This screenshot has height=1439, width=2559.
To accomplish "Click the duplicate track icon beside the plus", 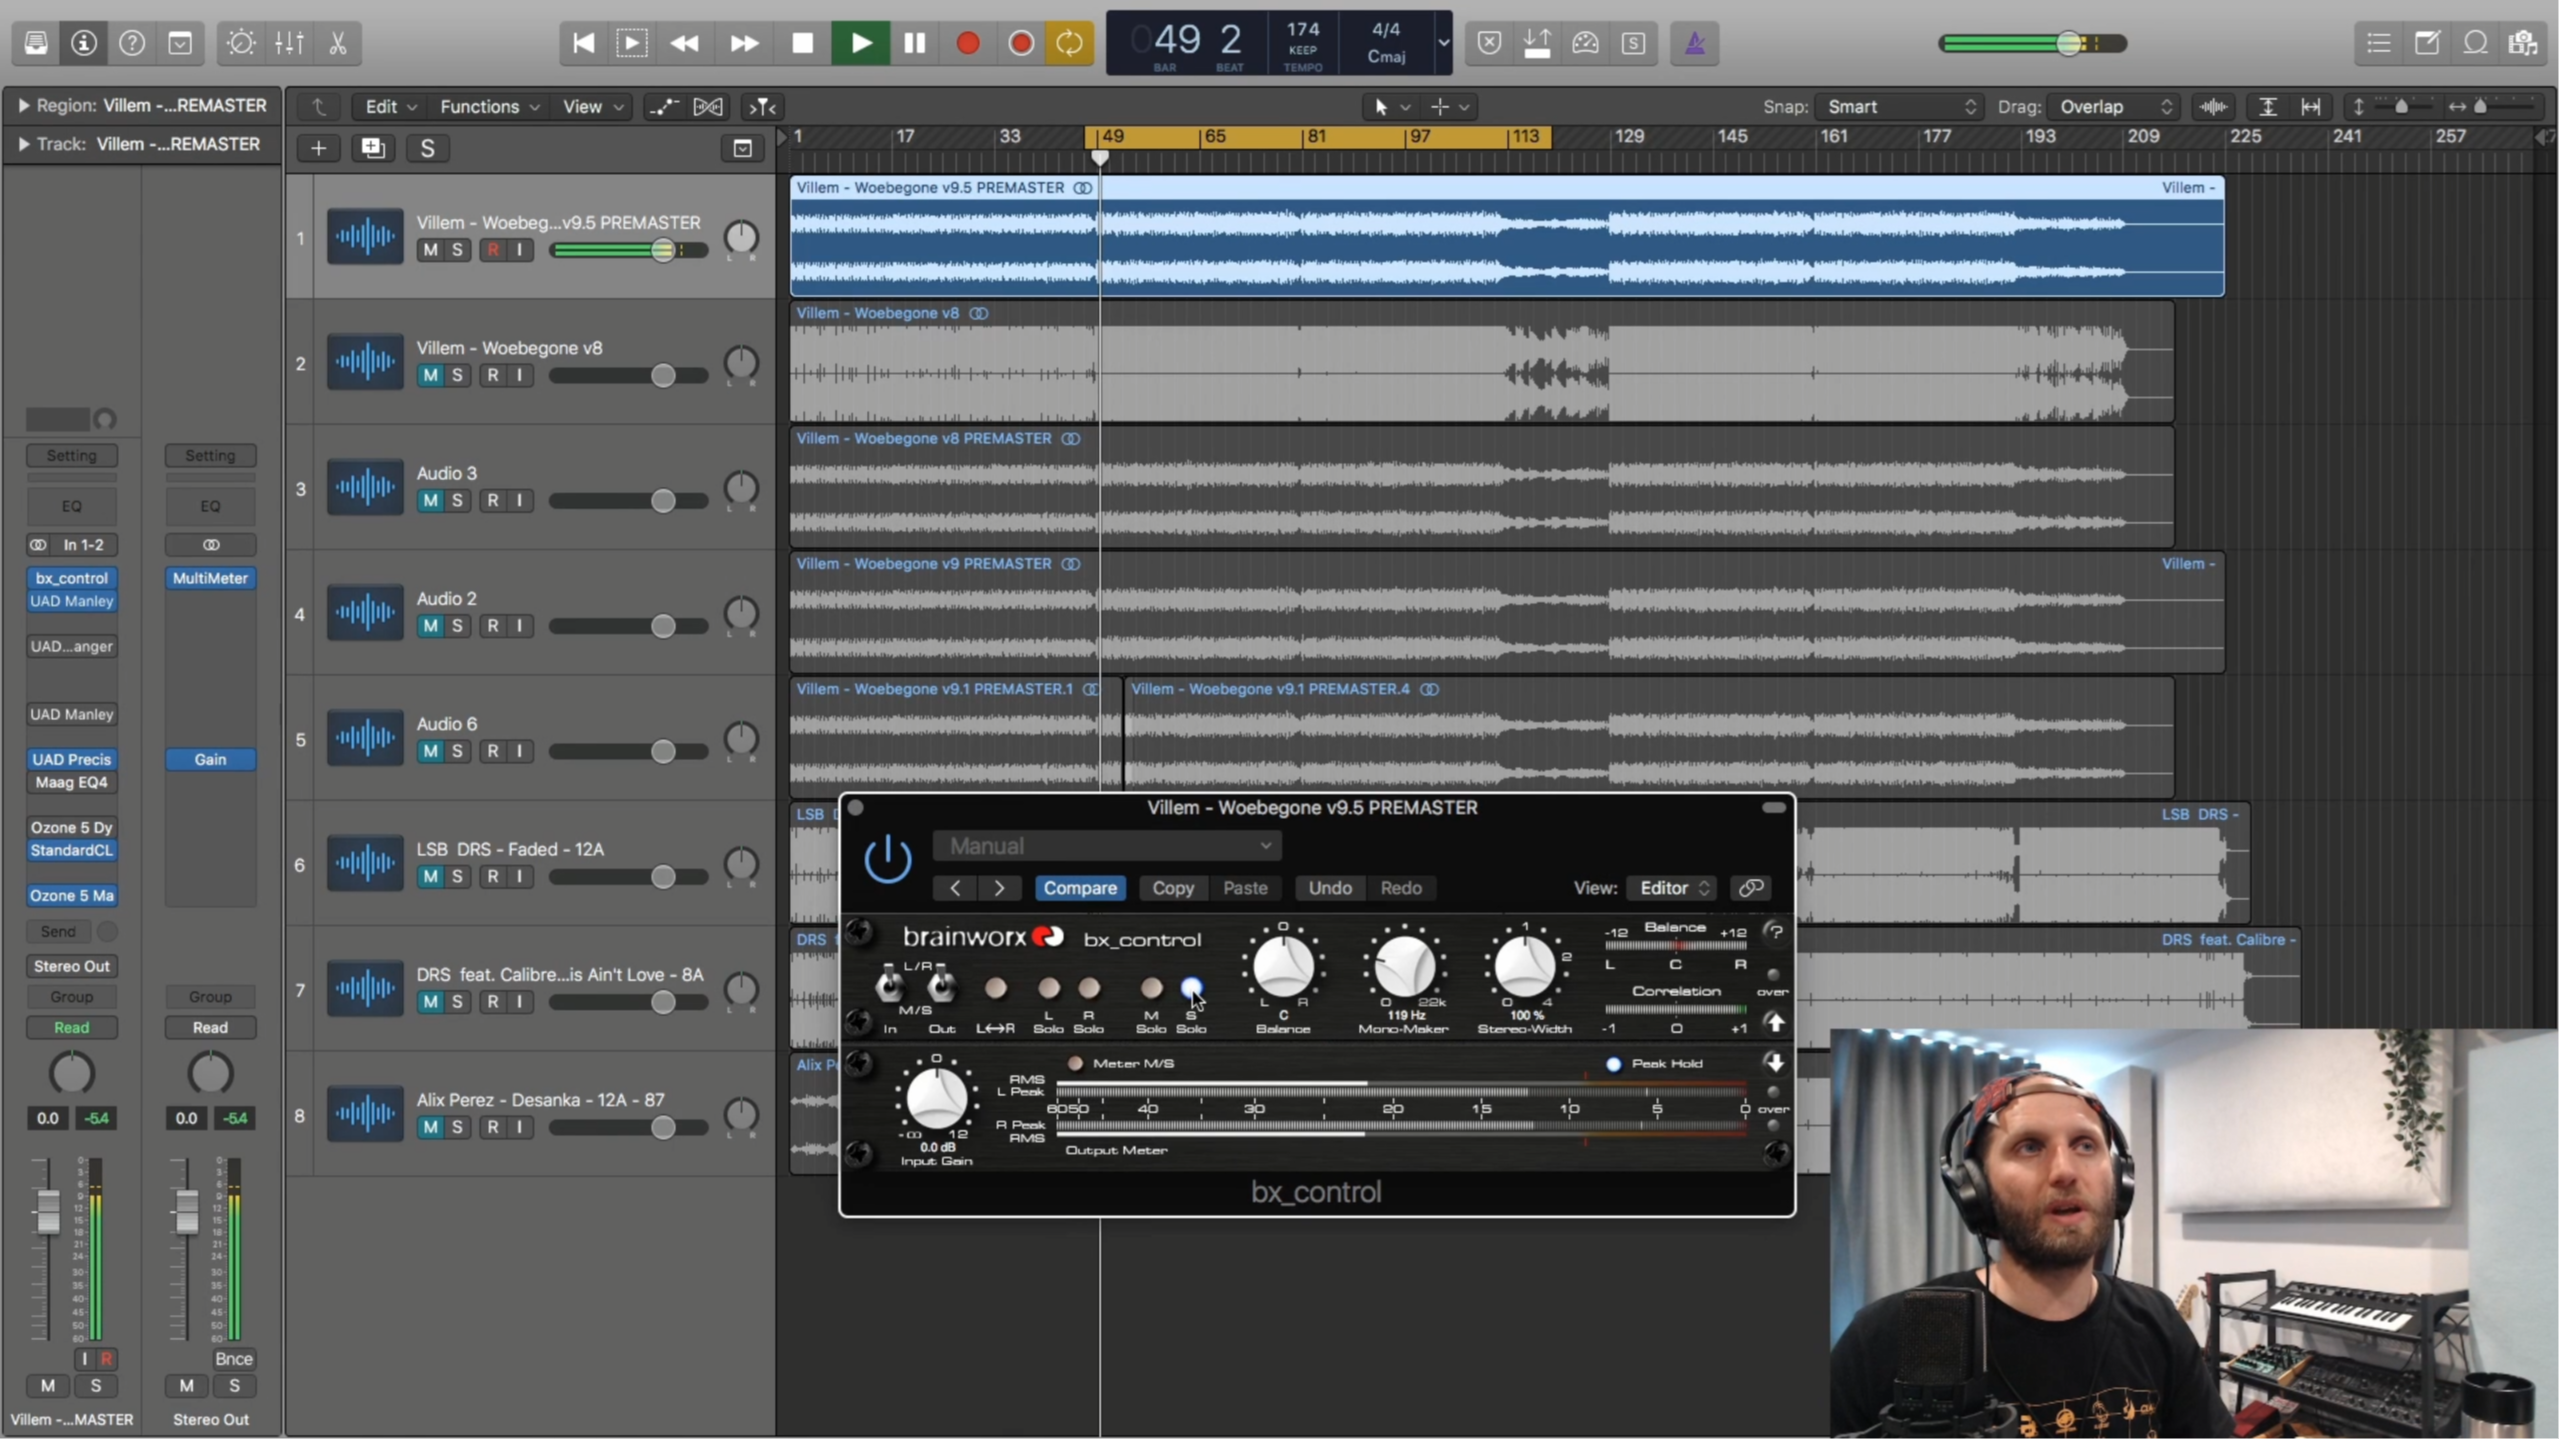I will [x=373, y=148].
